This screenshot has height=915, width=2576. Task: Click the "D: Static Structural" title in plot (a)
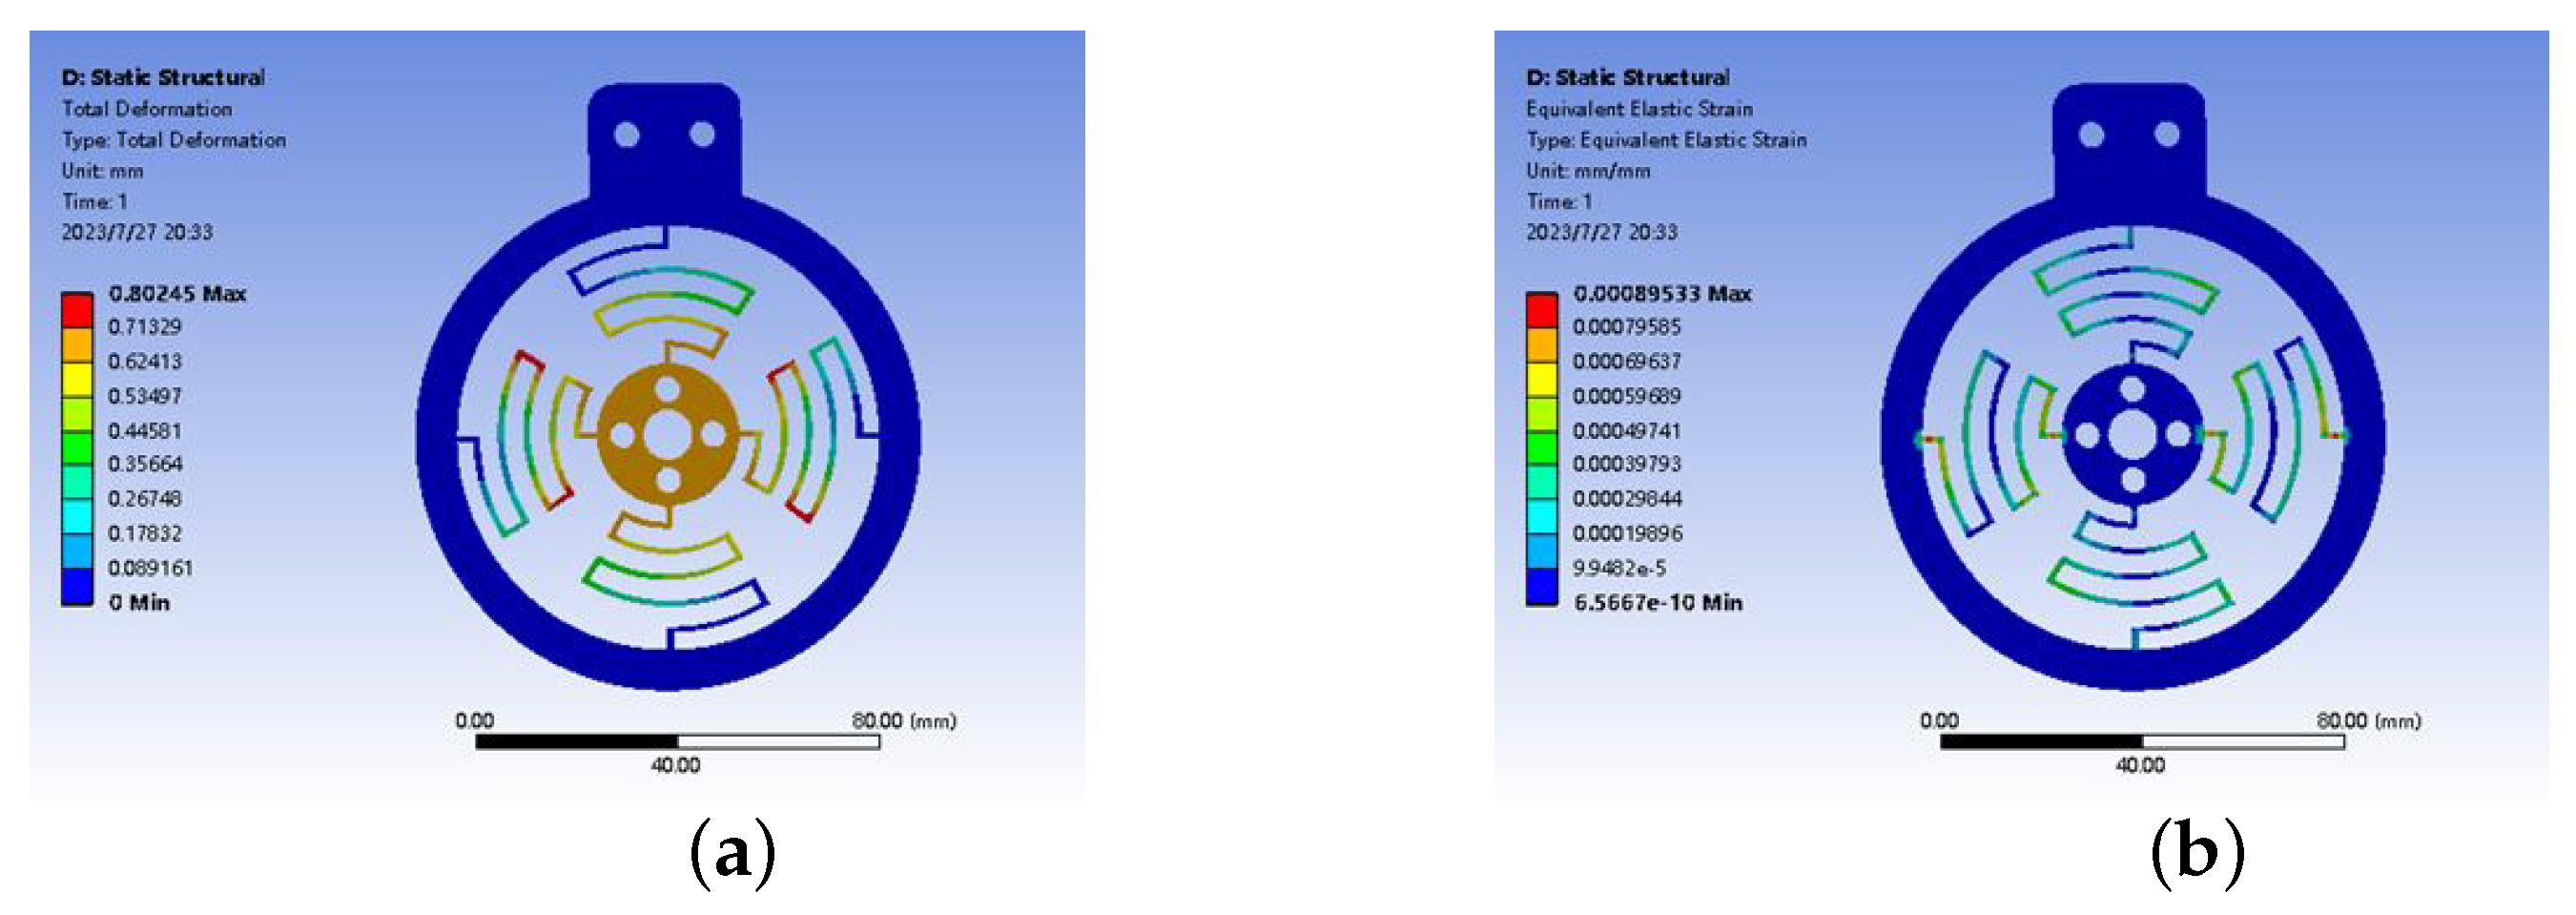(x=164, y=77)
